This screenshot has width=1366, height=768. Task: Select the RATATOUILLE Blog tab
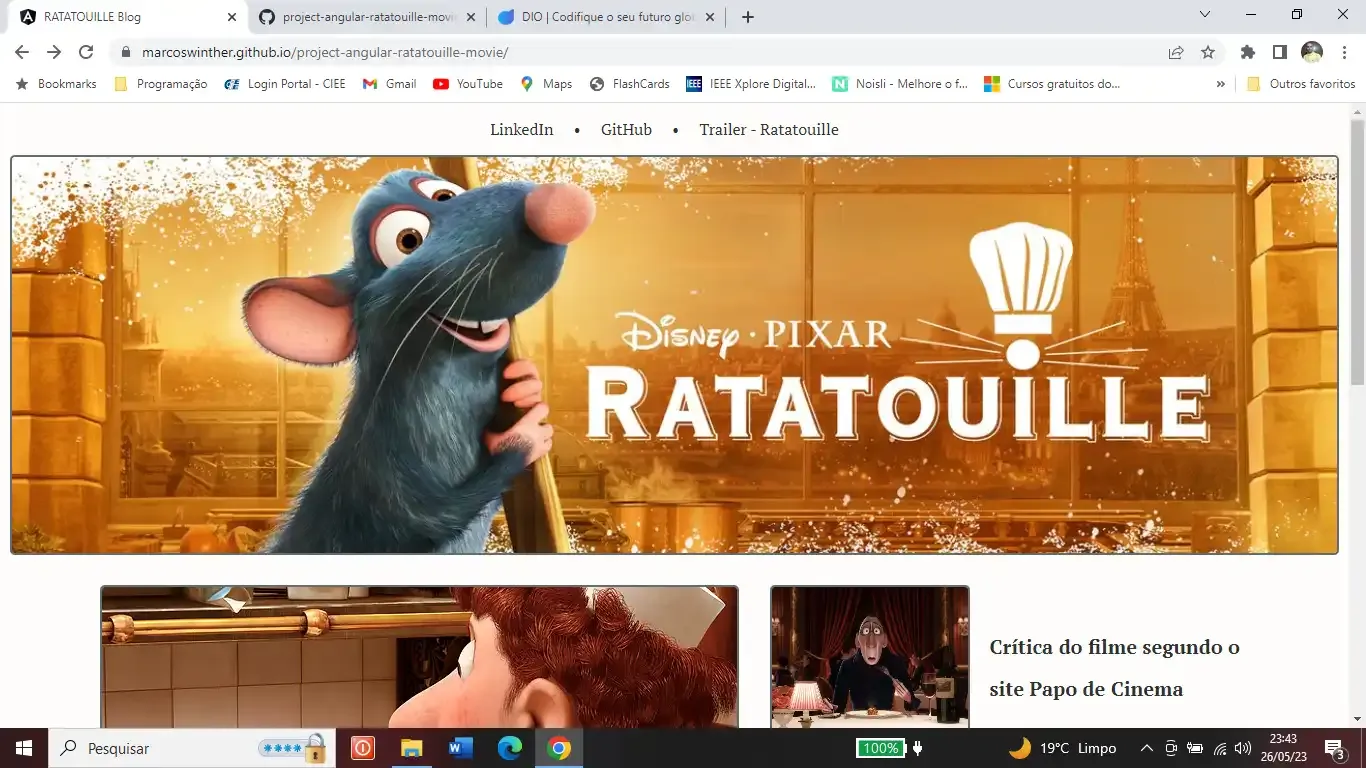127,17
